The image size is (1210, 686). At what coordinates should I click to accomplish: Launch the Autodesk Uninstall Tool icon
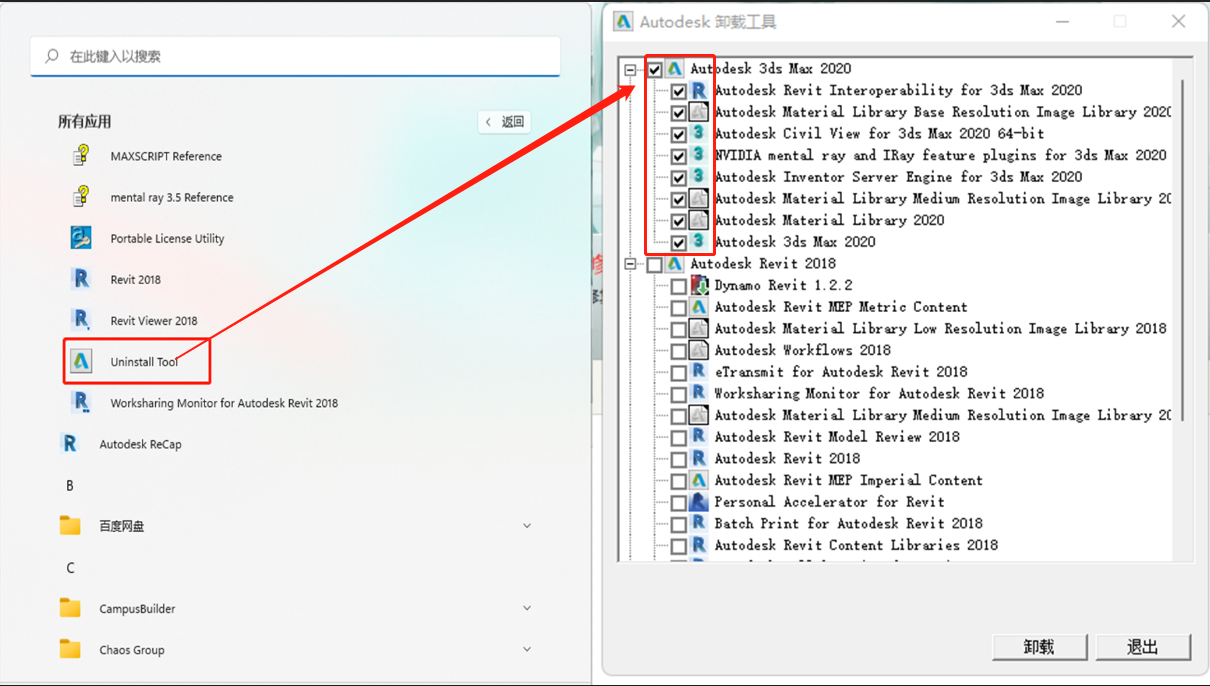pyautogui.click(x=81, y=361)
